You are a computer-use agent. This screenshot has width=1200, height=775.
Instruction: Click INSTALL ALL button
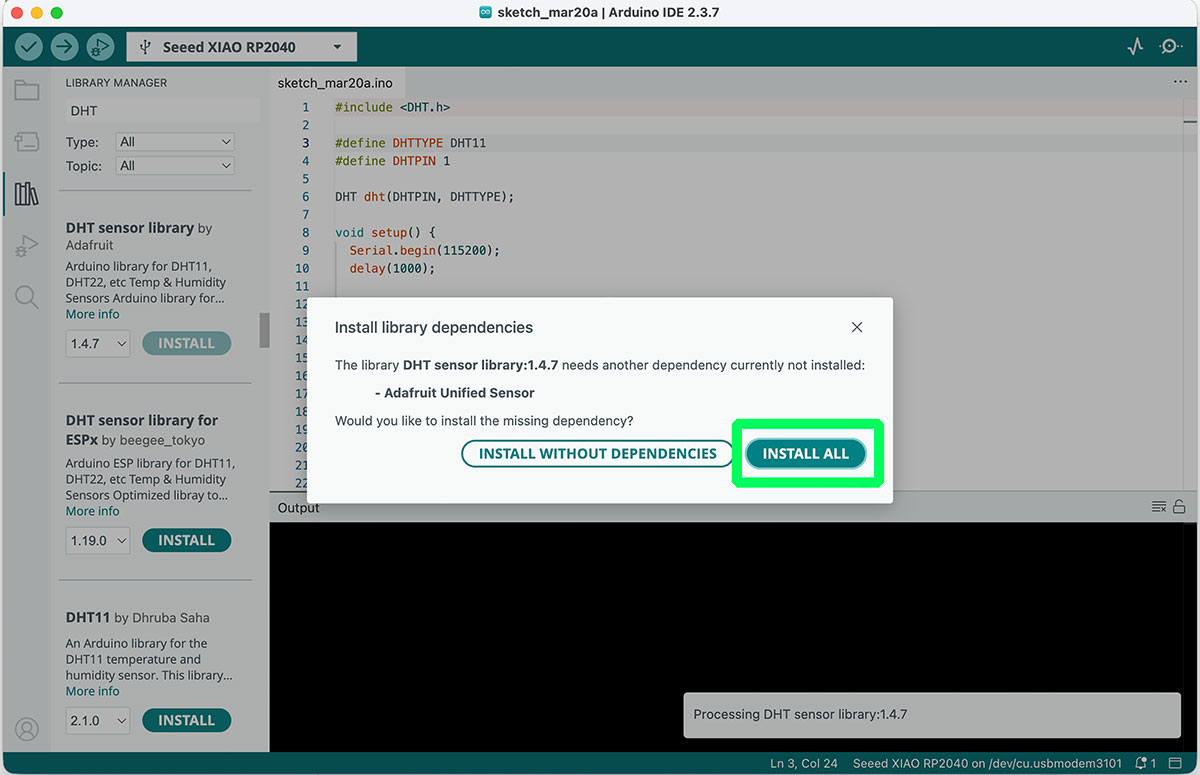tap(806, 453)
